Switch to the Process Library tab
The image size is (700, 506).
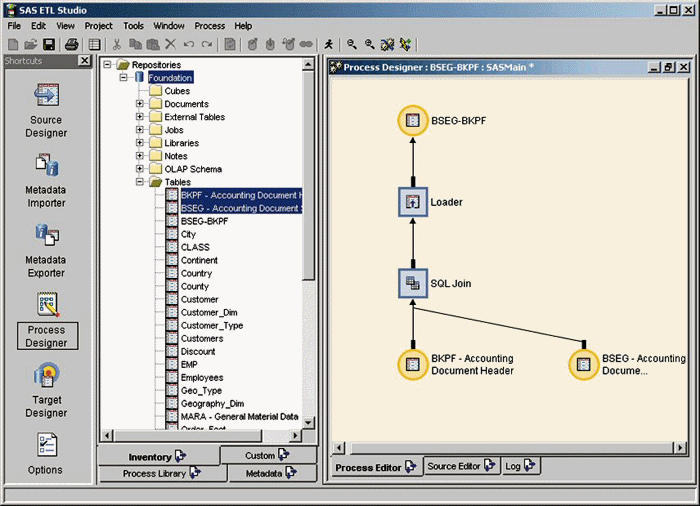click(x=162, y=473)
